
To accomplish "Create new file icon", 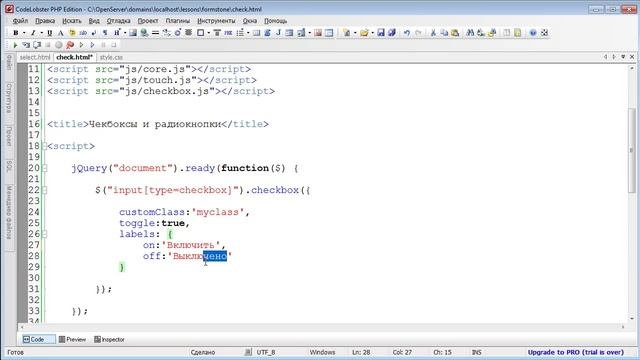I will point(347,33).
